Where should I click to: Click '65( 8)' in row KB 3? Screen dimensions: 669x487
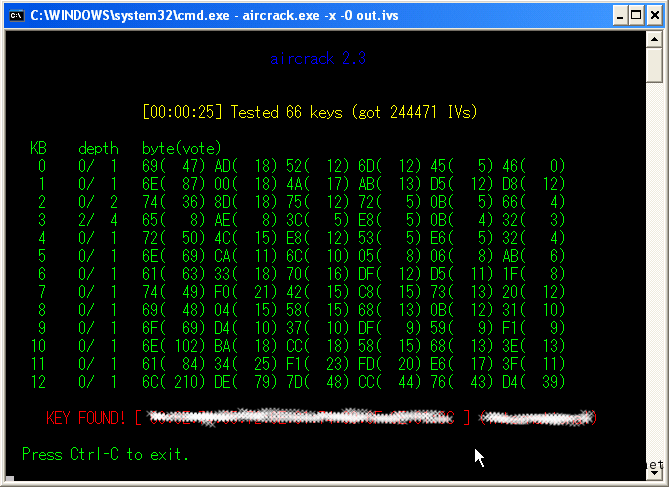pyautogui.click(x=174, y=220)
